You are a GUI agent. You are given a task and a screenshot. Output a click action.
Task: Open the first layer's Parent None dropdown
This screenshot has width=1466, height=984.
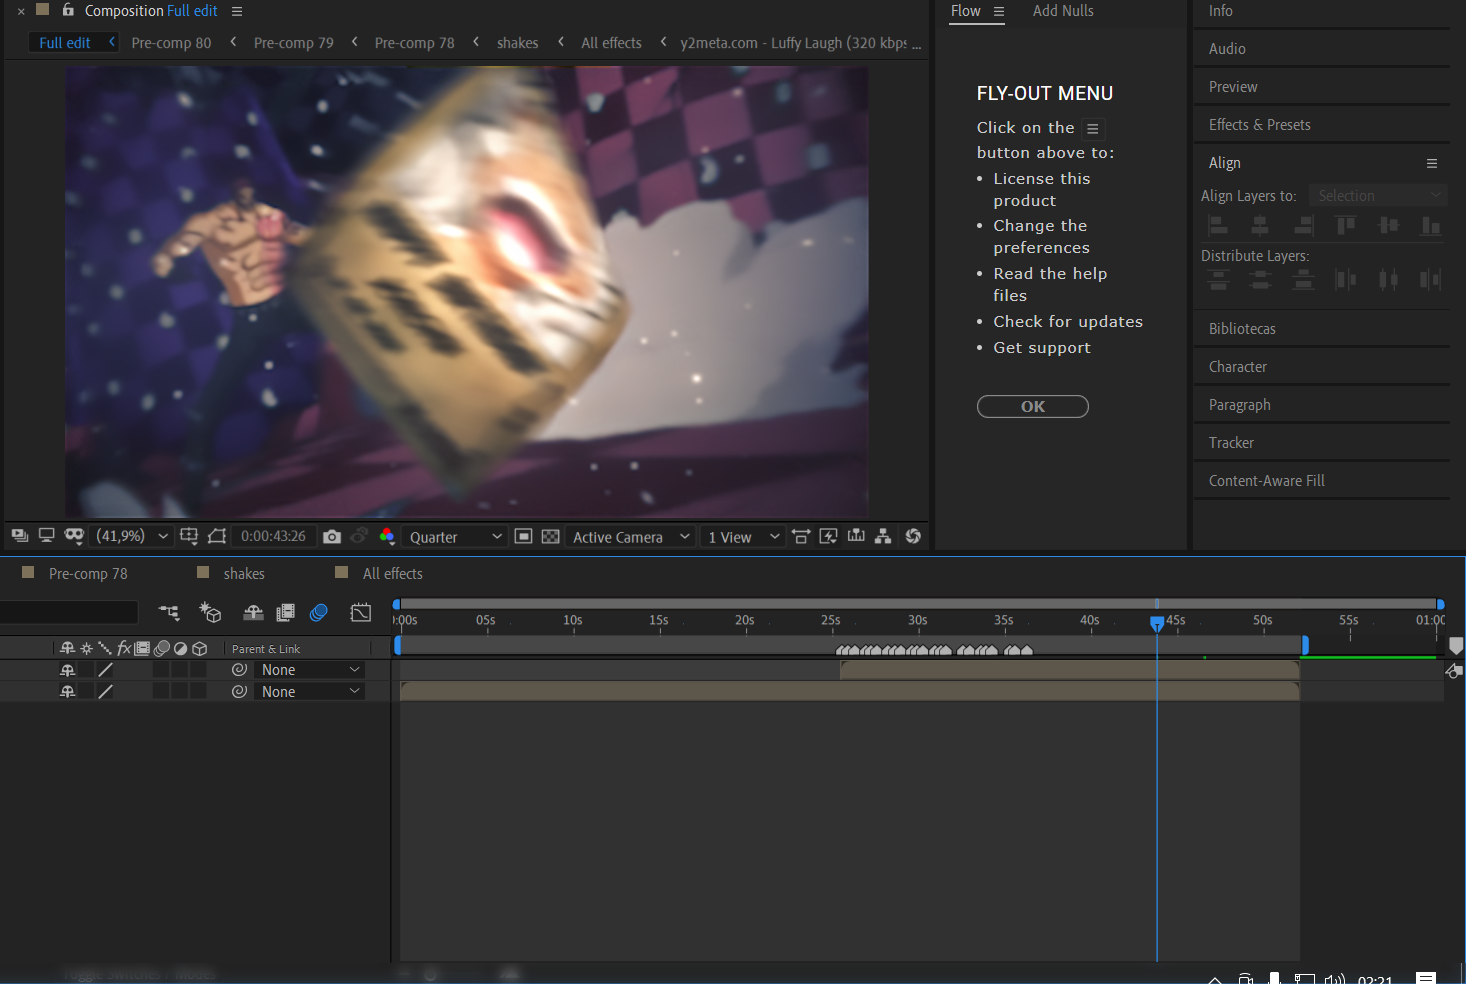click(310, 670)
